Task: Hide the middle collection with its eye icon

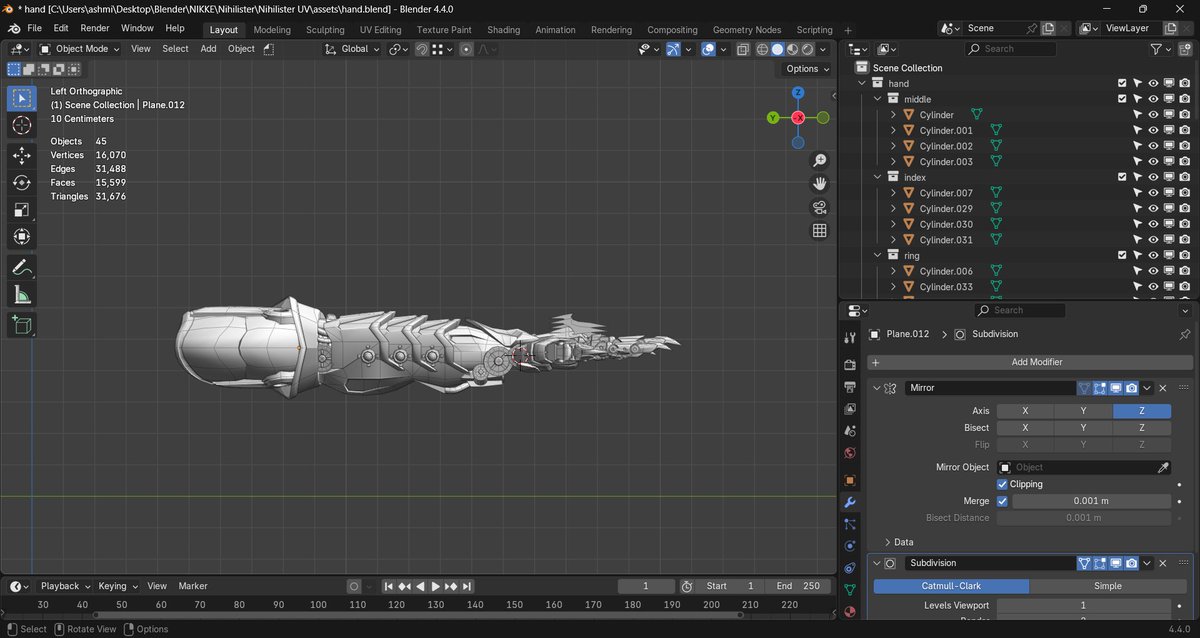Action: point(1153,99)
